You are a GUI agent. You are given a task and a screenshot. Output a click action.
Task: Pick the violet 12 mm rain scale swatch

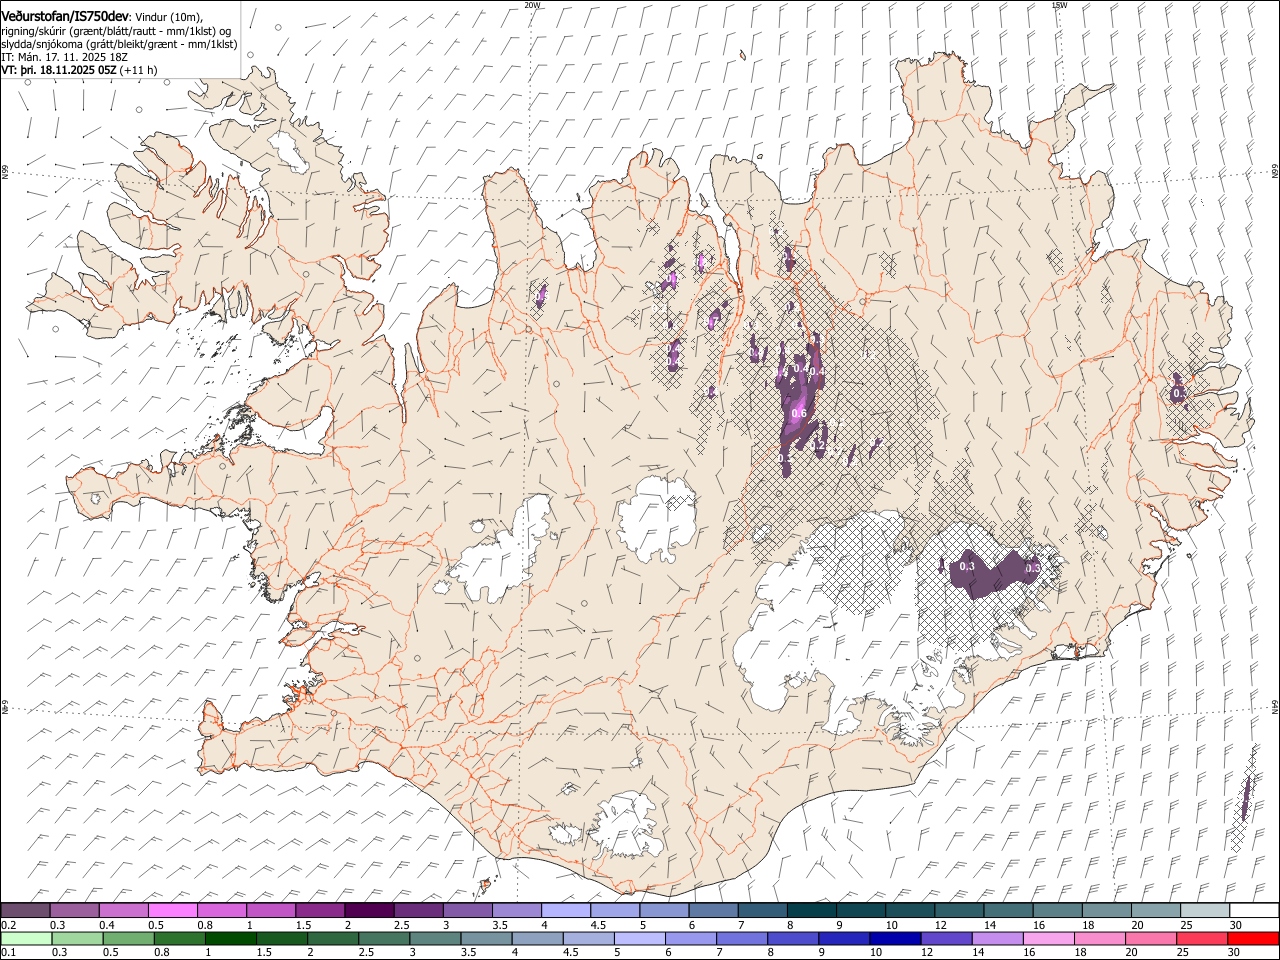coord(946,939)
